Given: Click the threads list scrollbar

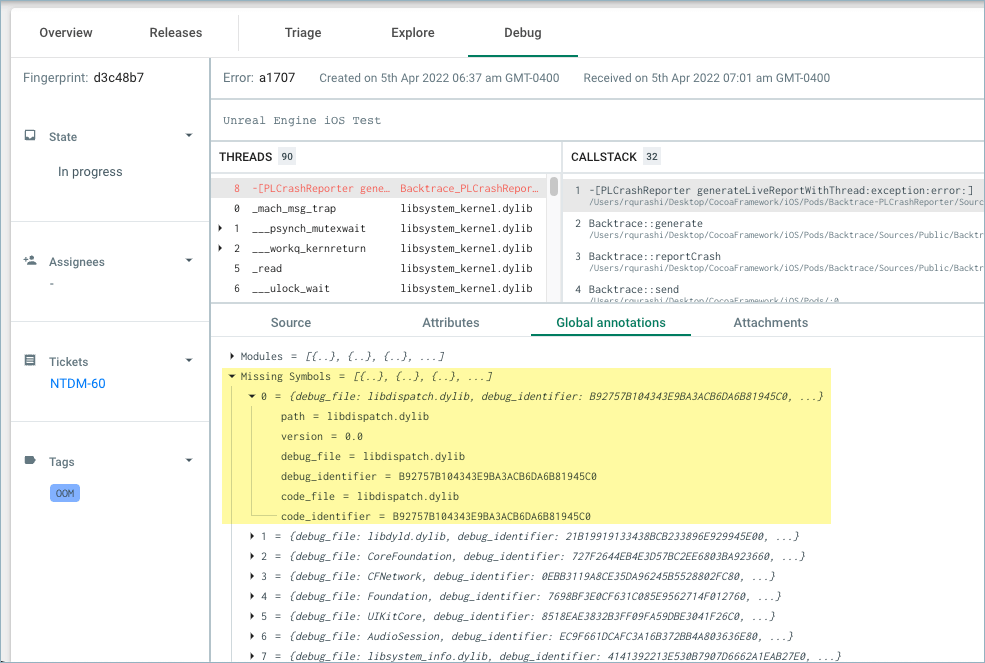Looking at the screenshot, I should coord(553,187).
